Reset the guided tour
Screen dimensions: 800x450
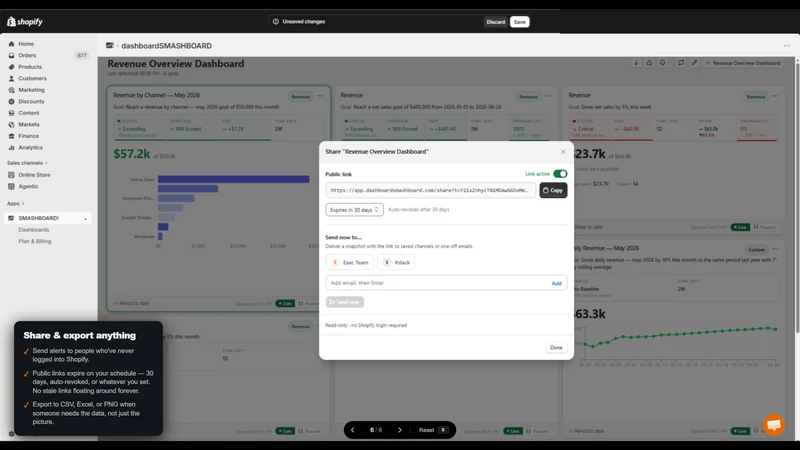[x=433, y=430]
